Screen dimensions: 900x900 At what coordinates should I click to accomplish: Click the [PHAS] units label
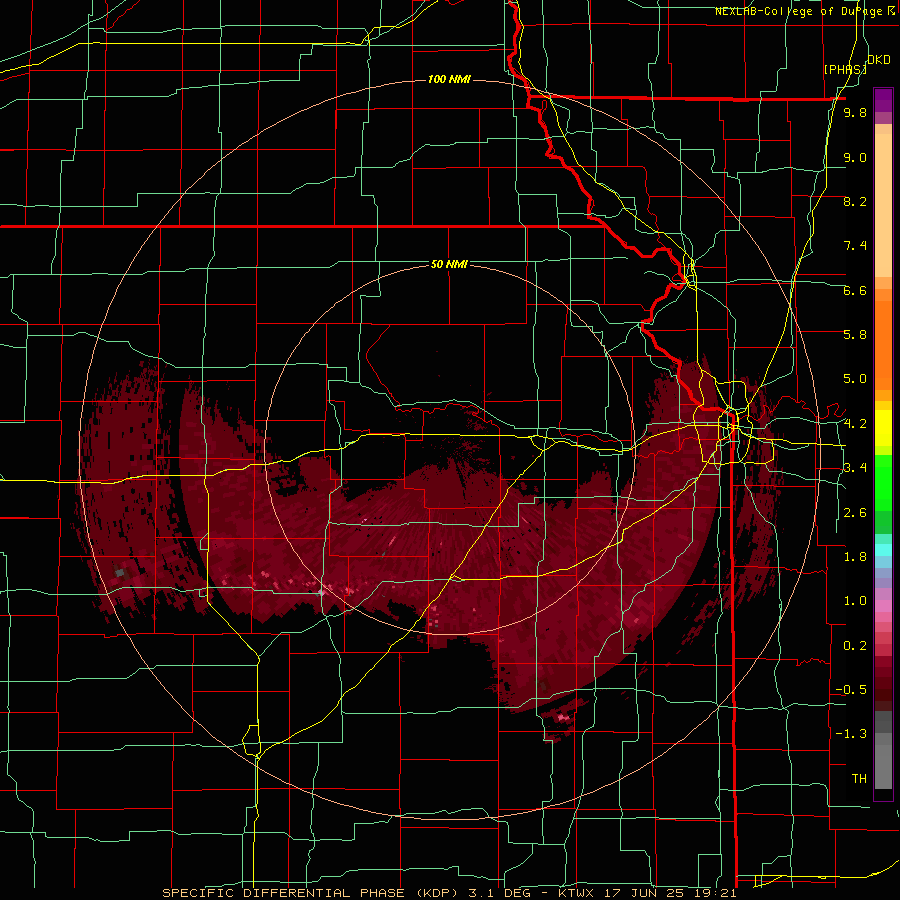coord(845,69)
